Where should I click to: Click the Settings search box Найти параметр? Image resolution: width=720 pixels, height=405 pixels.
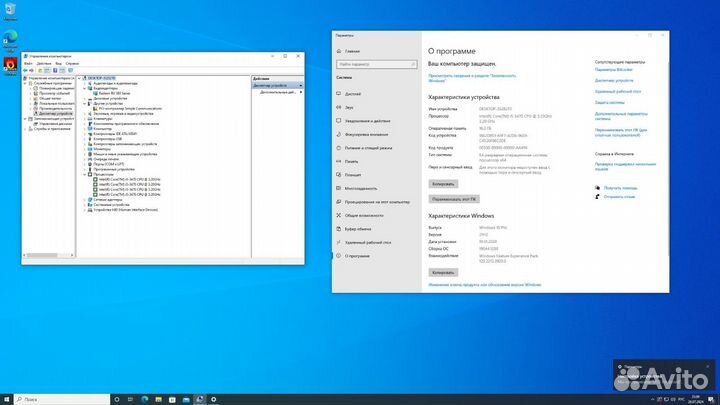click(376, 64)
